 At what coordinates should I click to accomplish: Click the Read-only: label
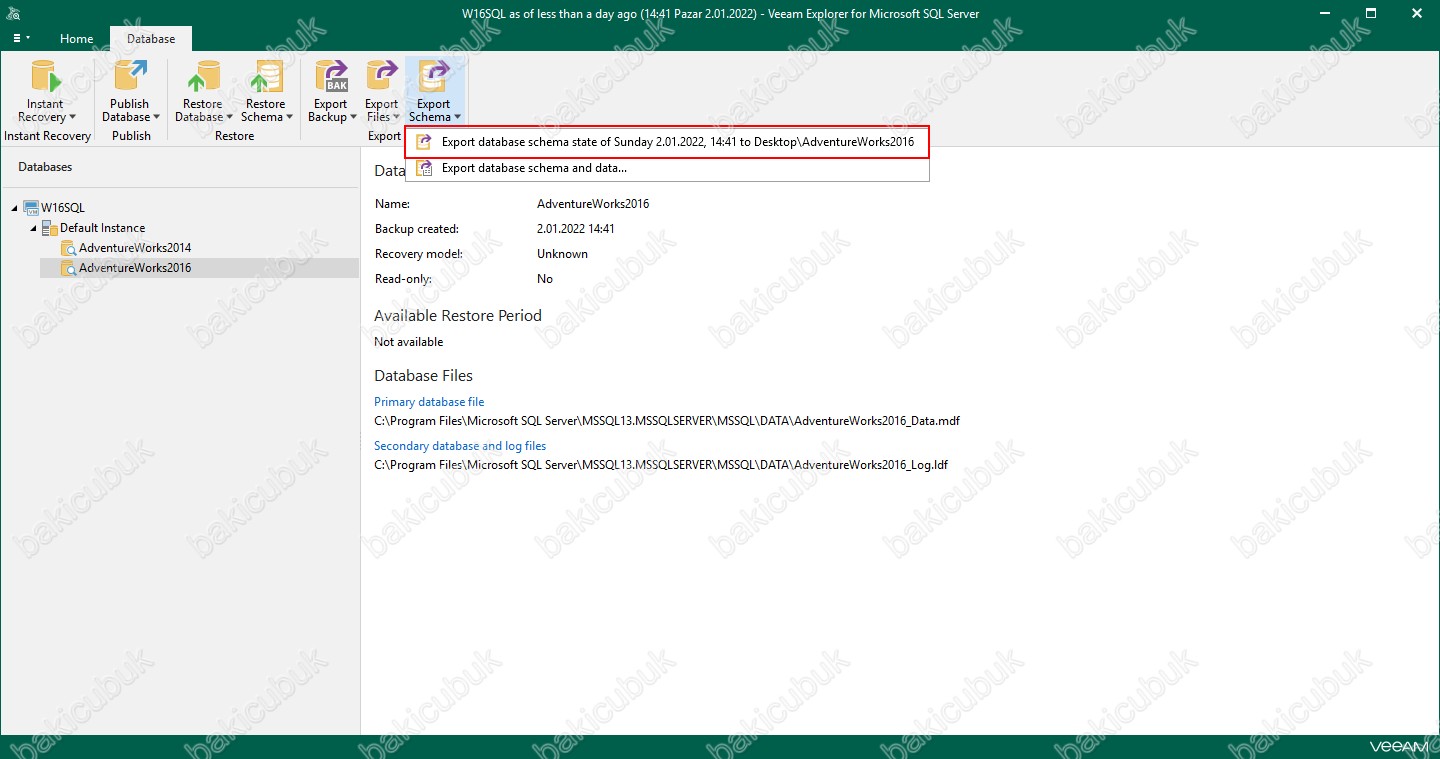tap(403, 279)
